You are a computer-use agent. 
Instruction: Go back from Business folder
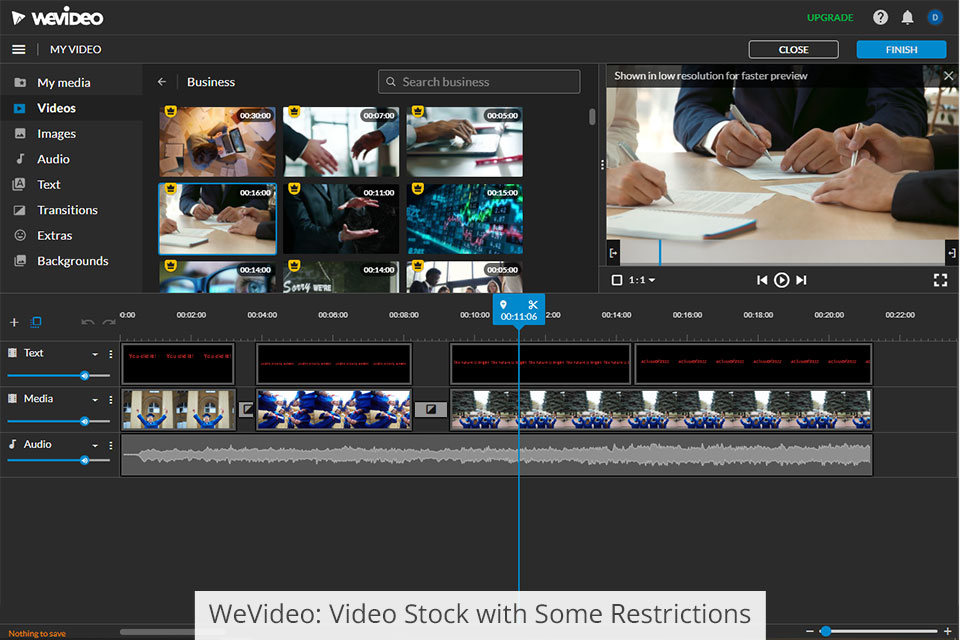point(162,81)
